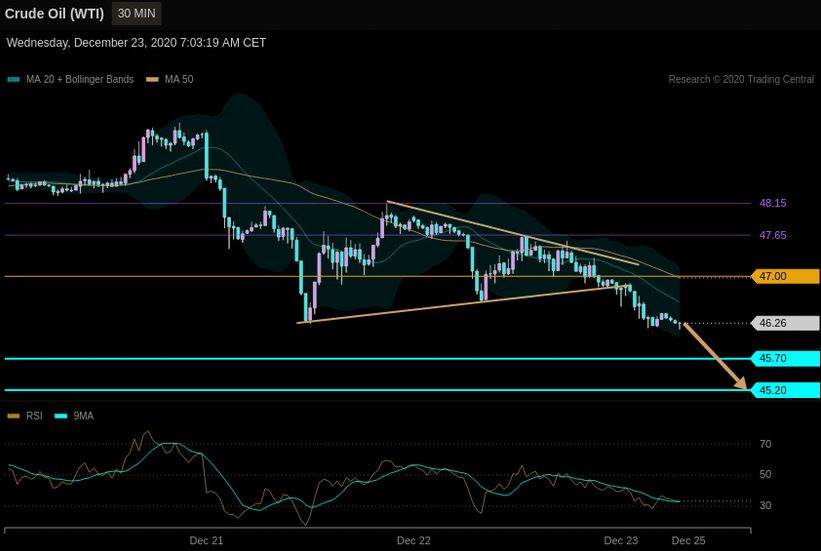
Task: Click the RSI 50 axis label
Action: coord(765,475)
